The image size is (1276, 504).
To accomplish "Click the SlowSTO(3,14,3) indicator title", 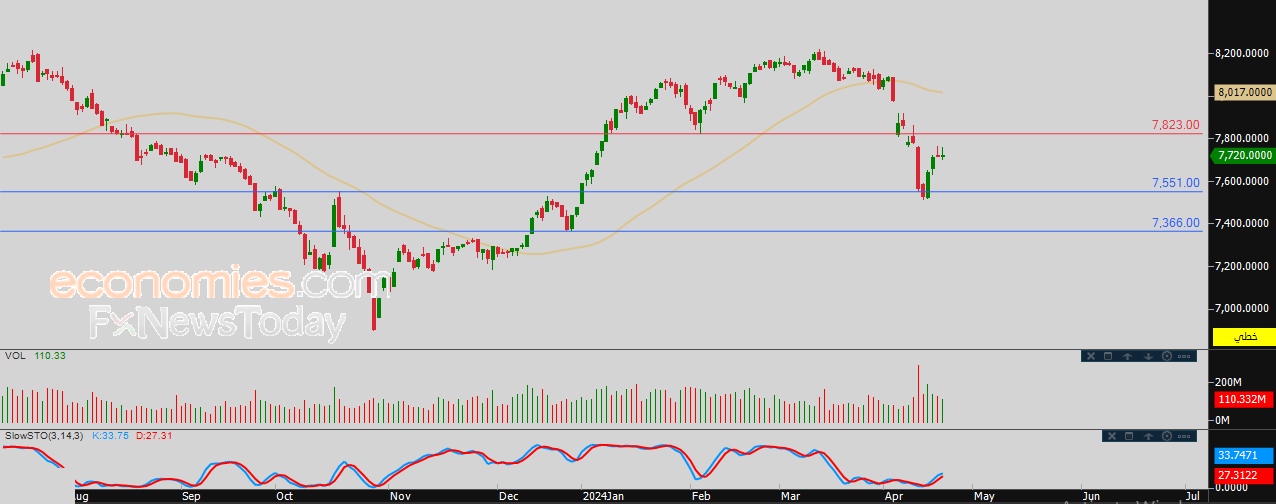I will [x=44, y=436].
